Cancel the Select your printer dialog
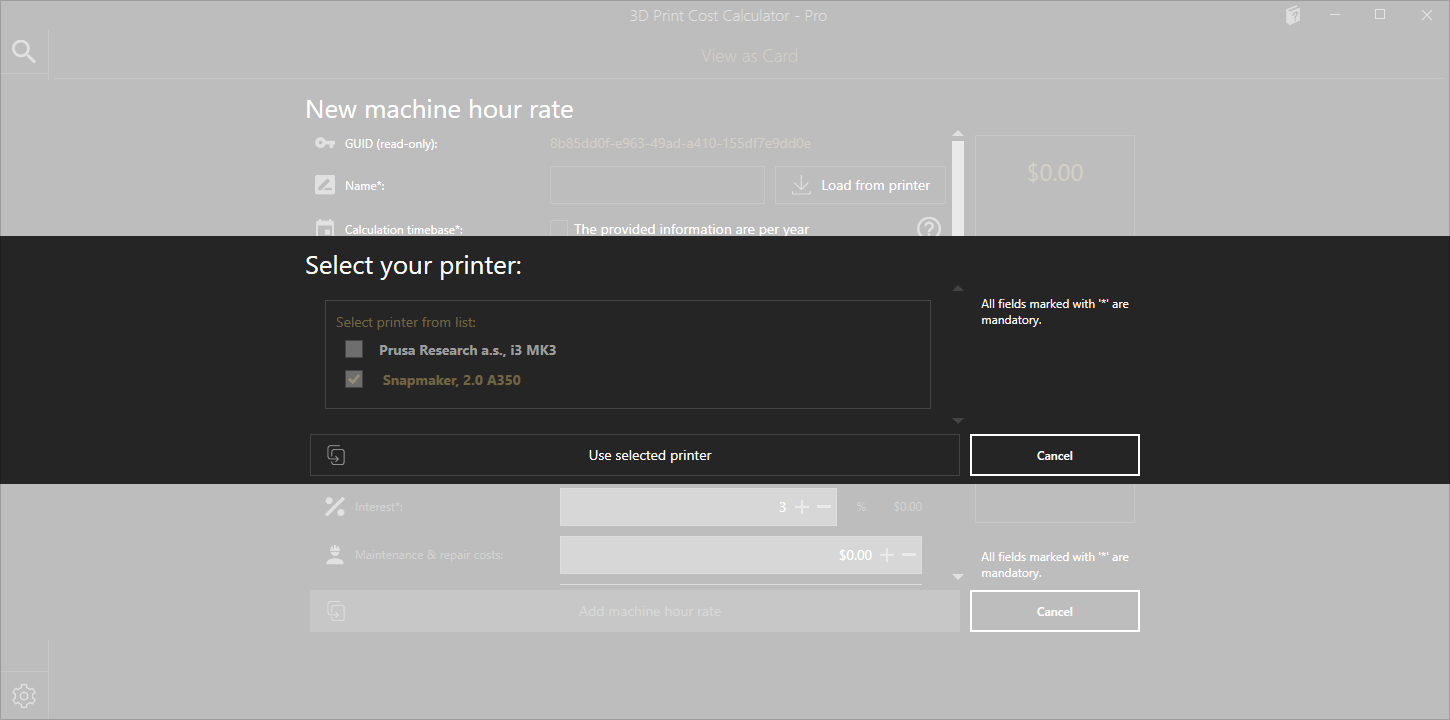 click(x=1055, y=455)
